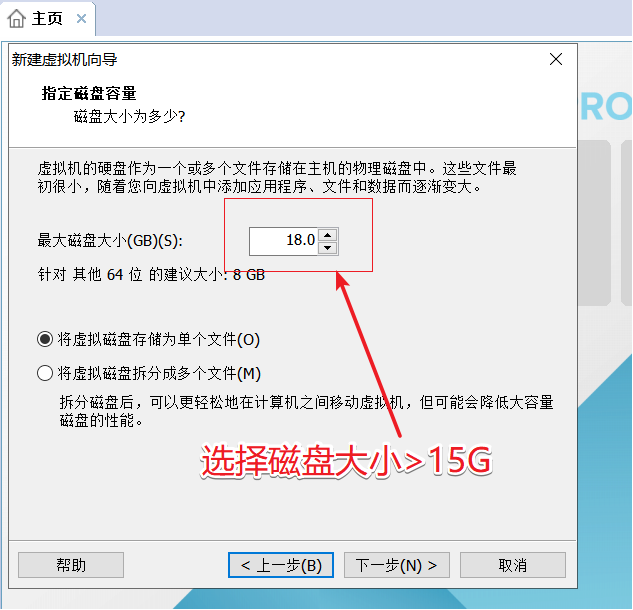This screenshot has height=610, width=633.
Task: Switch to the 主页 tab label
Action: pos(47,19)
